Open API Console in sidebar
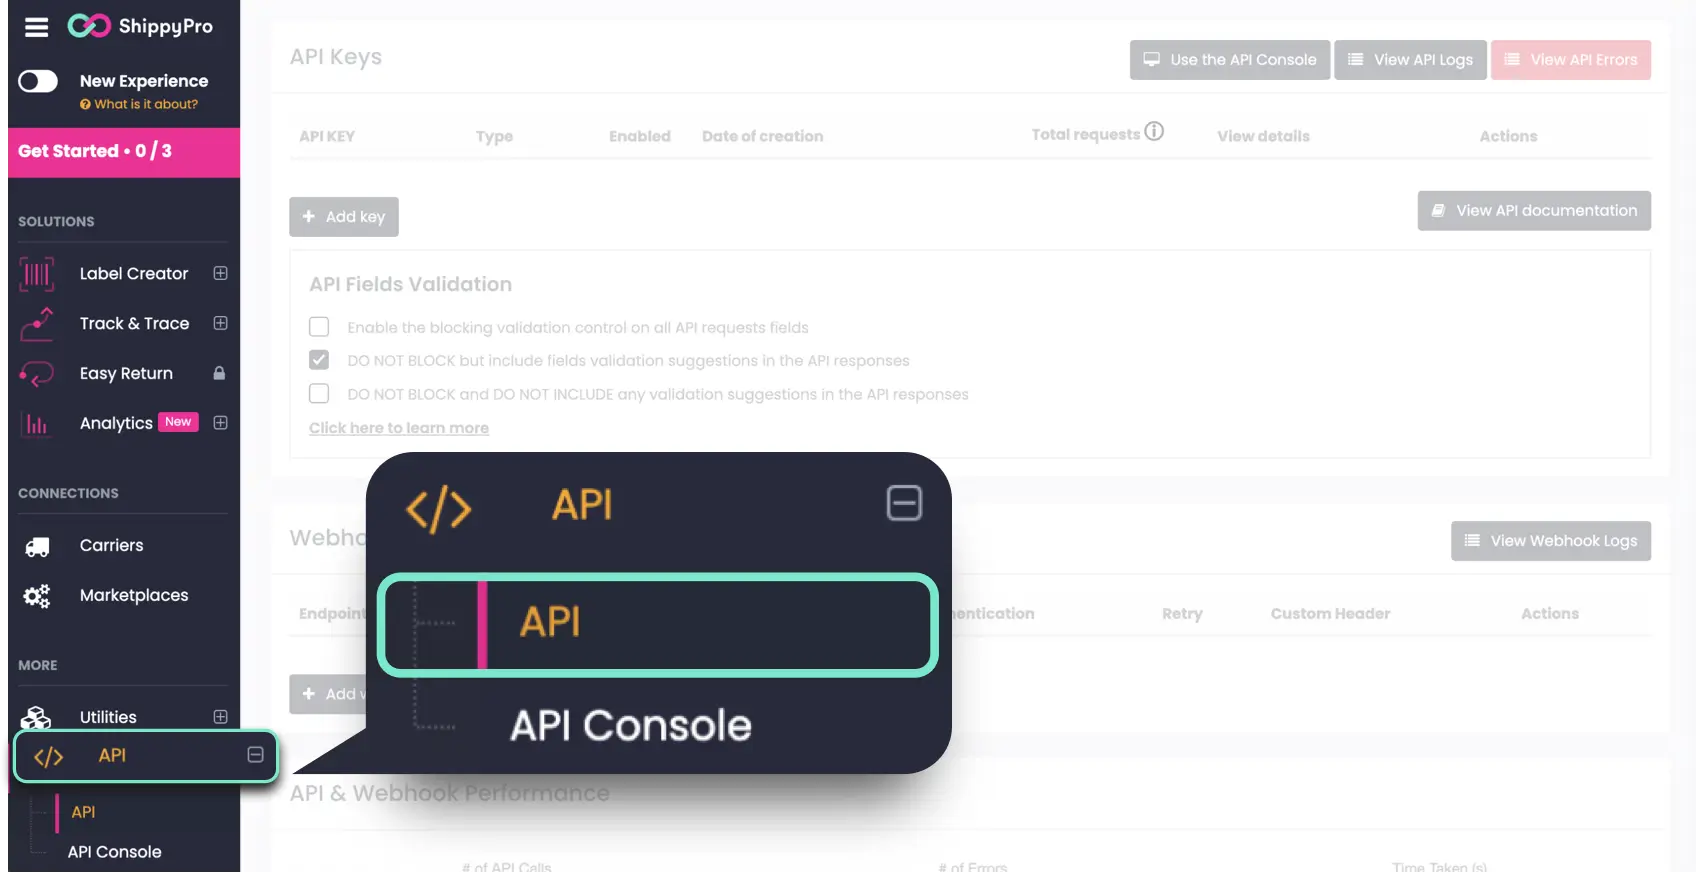1696x884 pixels. (114, 852)
